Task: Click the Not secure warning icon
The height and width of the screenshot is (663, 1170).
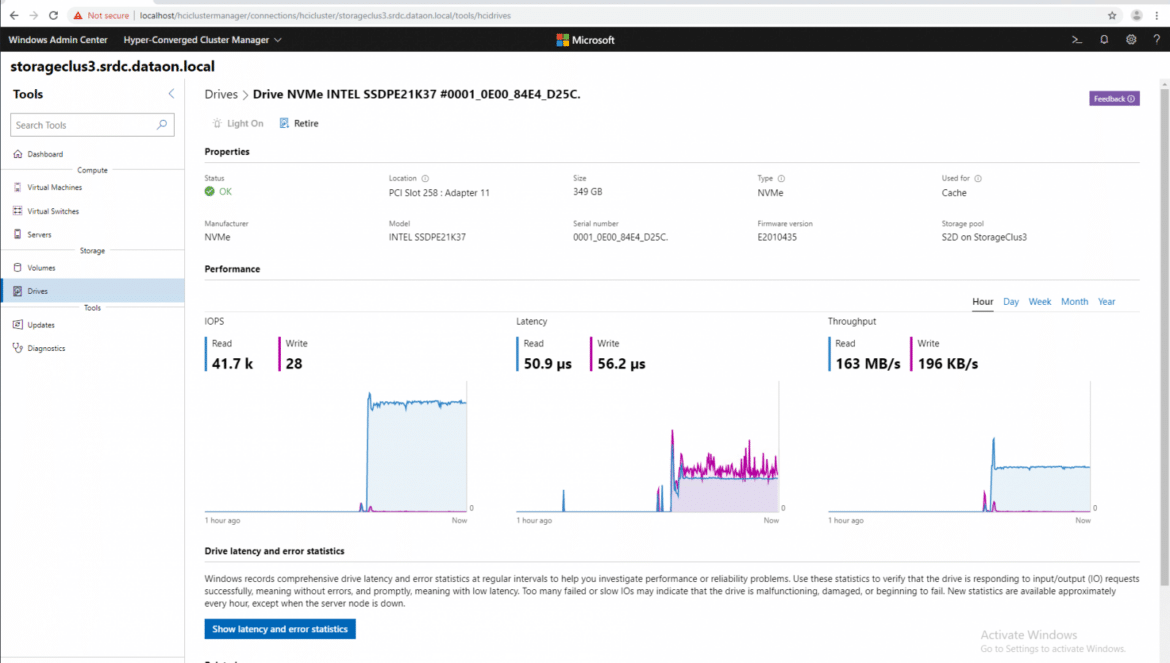Action: 78,15
